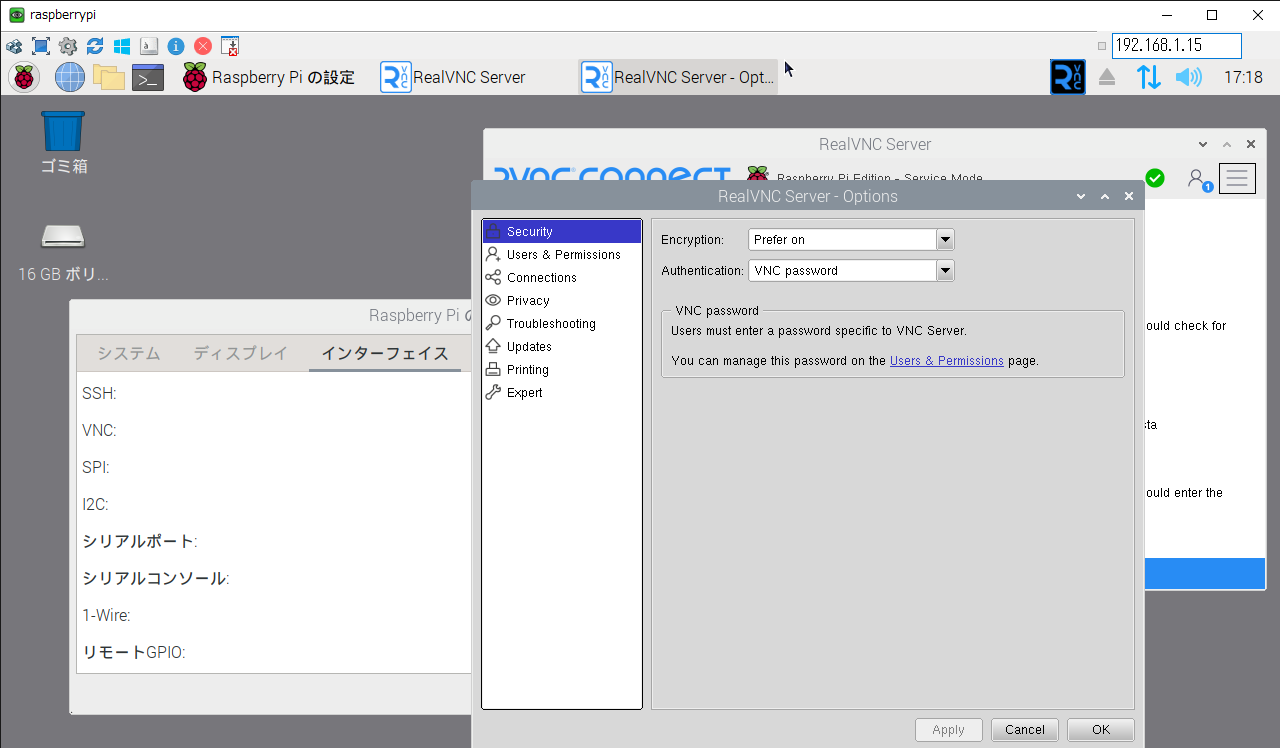Open the file manager folders icon
1280x748 pixels.
(108, 77)
